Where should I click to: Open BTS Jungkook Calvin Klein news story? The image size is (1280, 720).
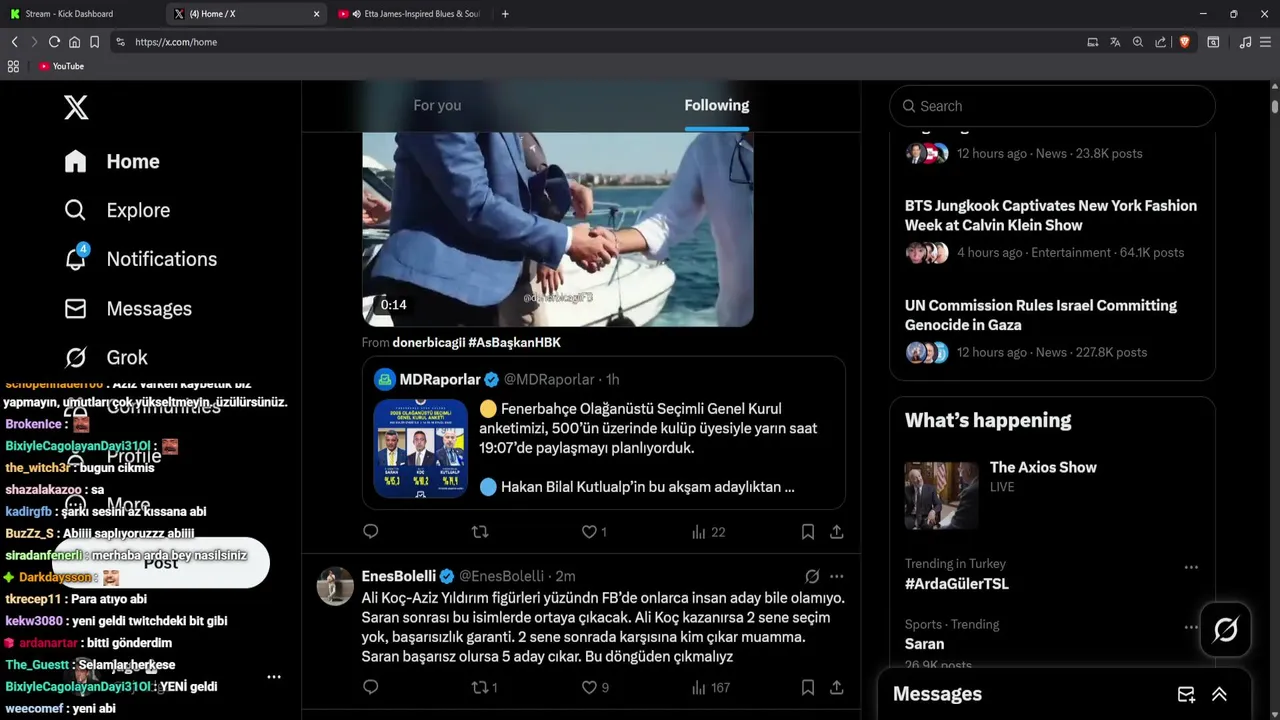(x=1051, y=215)
